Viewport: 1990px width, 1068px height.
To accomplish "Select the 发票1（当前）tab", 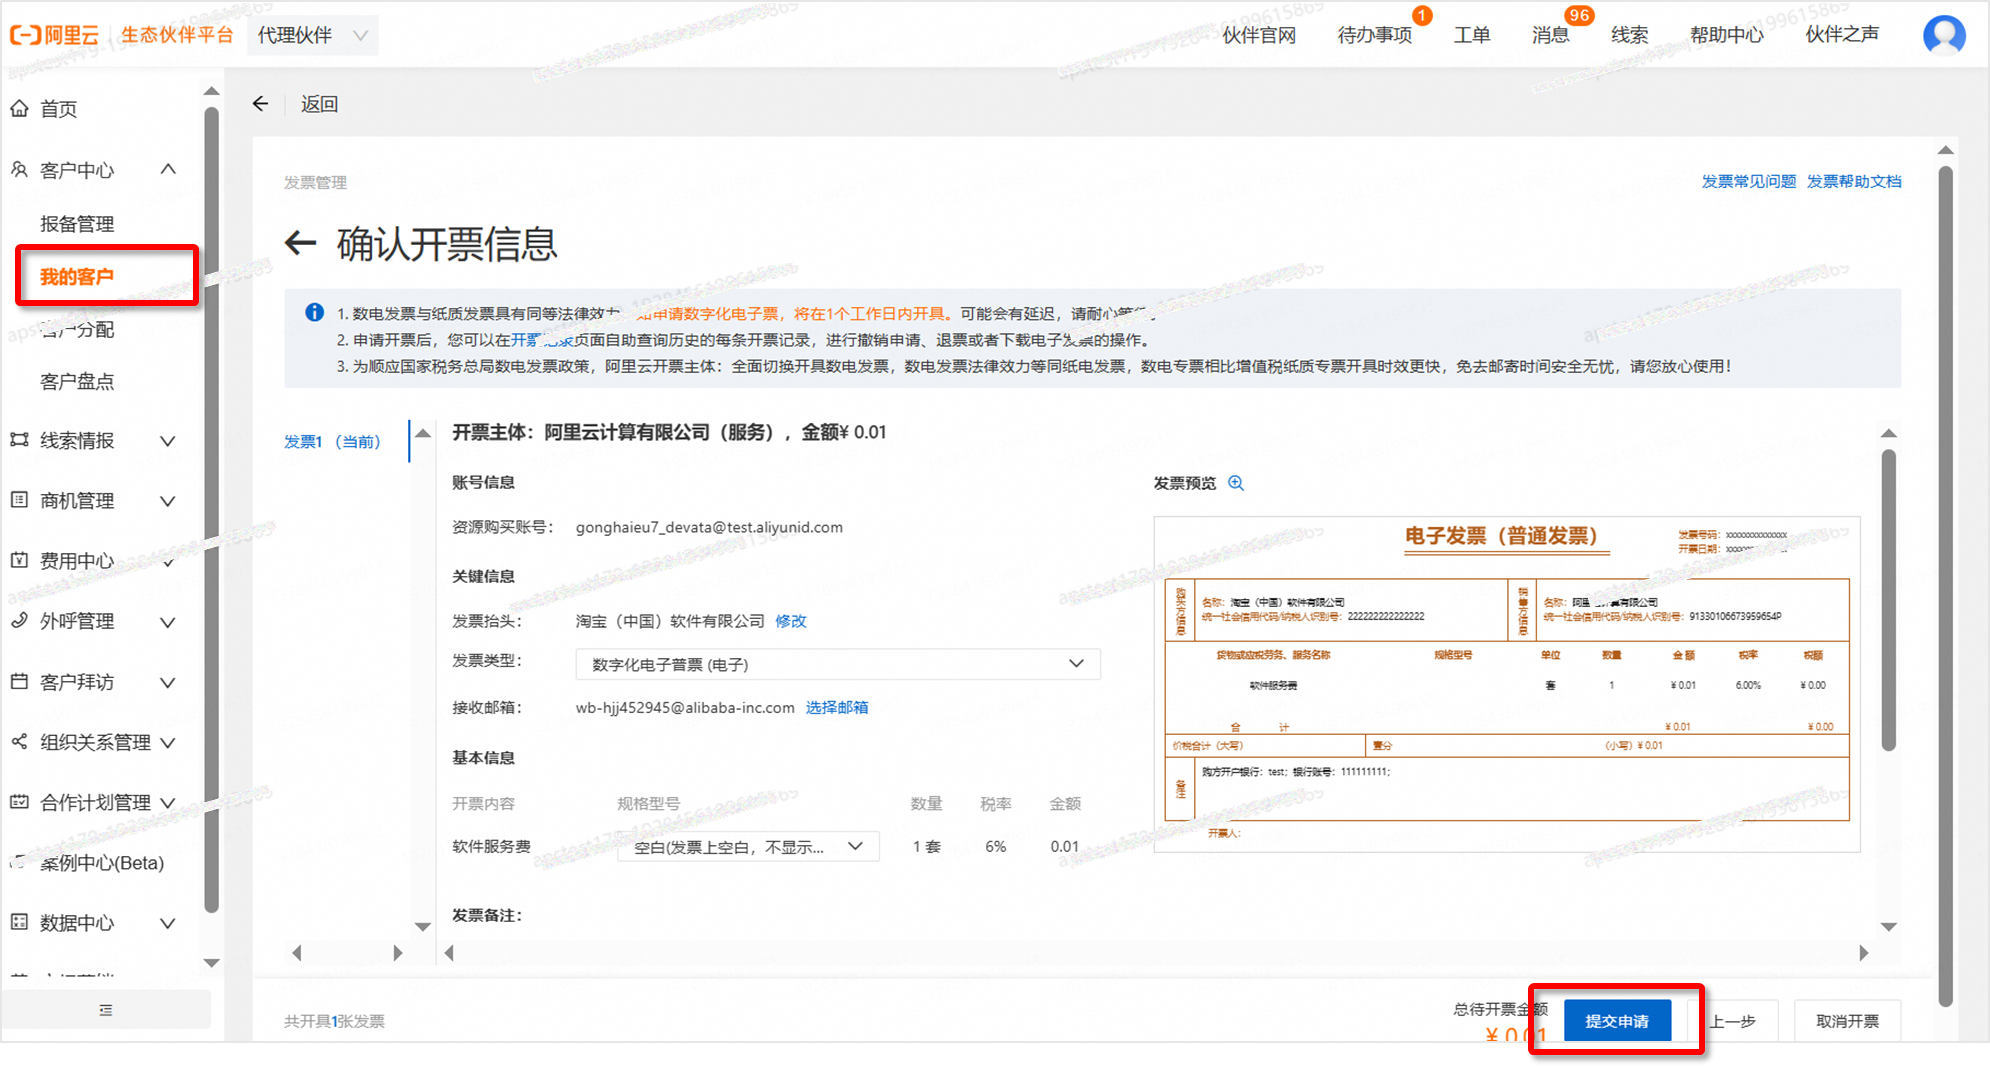I will click(332, 441).
